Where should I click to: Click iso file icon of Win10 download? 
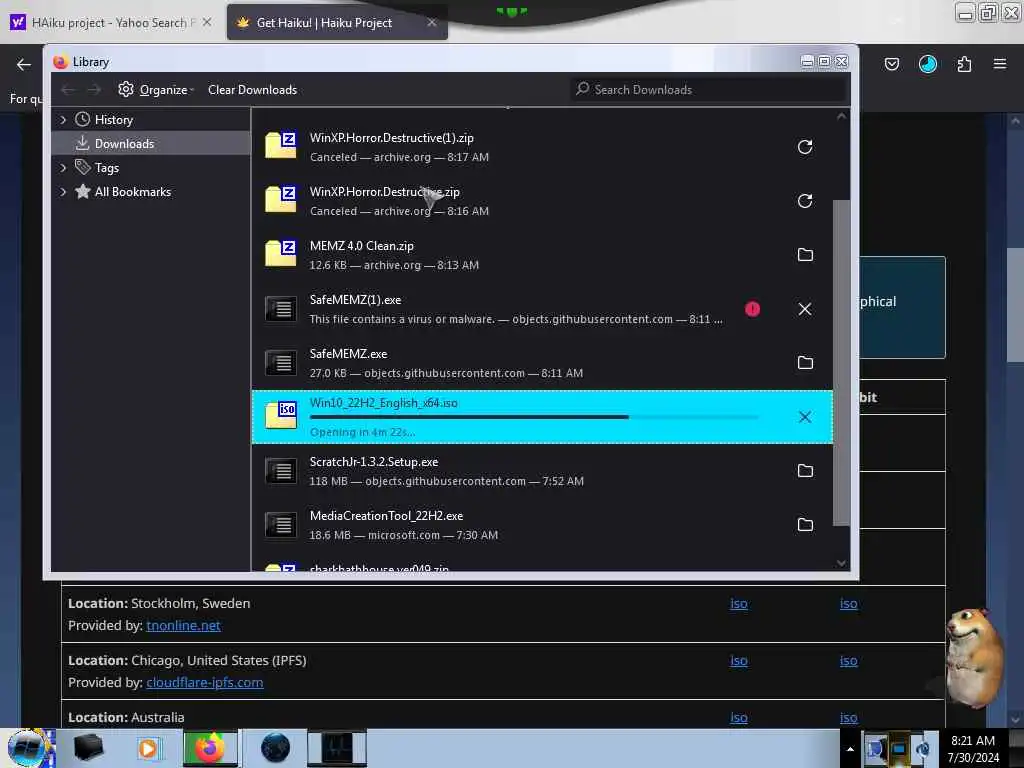pyautogui.click(x=281, y=416)
